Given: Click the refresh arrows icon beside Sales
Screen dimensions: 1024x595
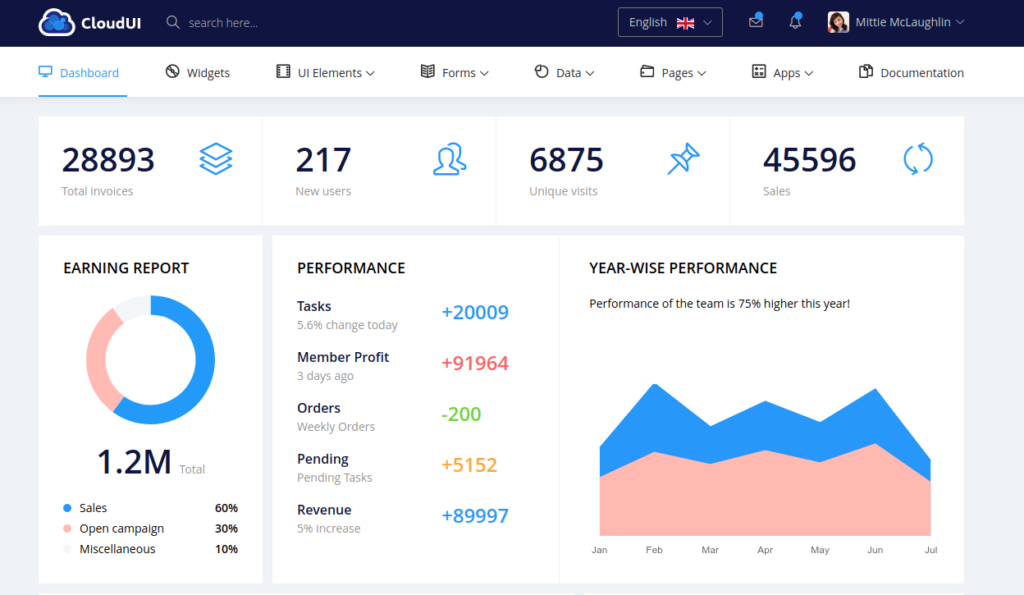Looking at the screenshot, I should (918, 159).
